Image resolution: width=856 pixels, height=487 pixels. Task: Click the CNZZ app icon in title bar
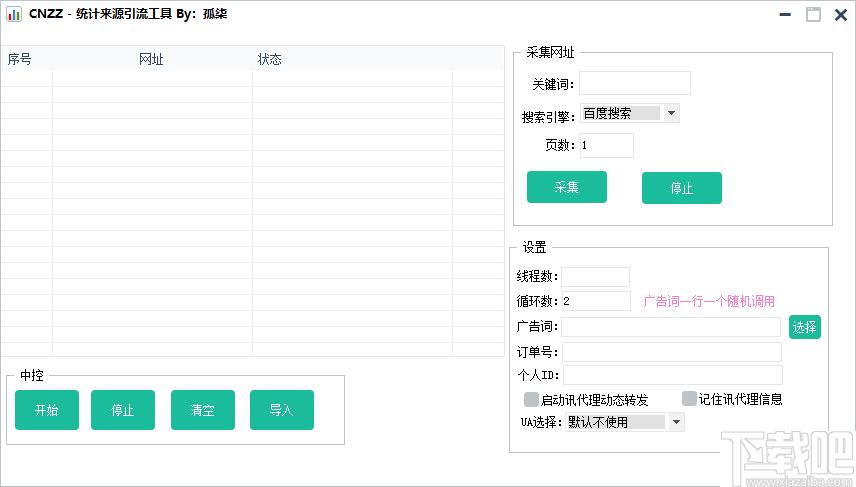click(x=14, y=14)
